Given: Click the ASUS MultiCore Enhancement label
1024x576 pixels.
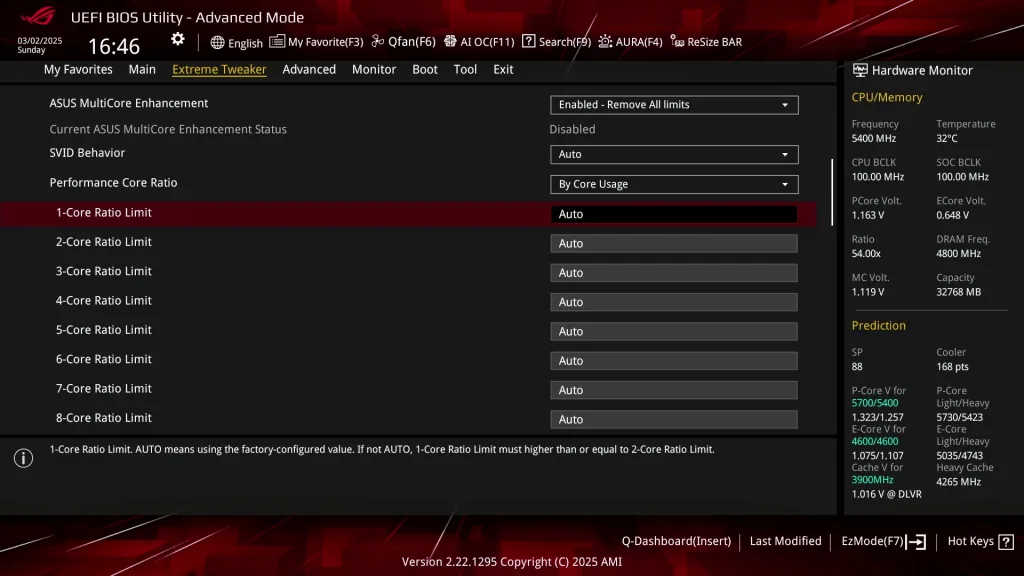Looking at the screenshot, I should (x=129, y=103).
